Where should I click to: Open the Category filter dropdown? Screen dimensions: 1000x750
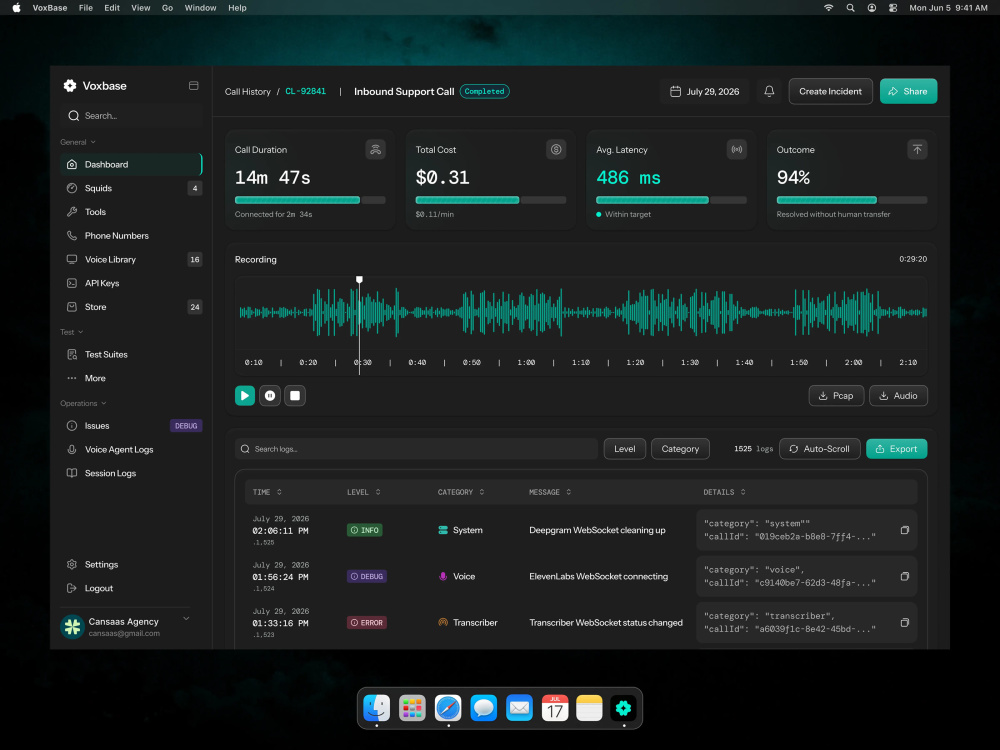click(x=680, y=449)
